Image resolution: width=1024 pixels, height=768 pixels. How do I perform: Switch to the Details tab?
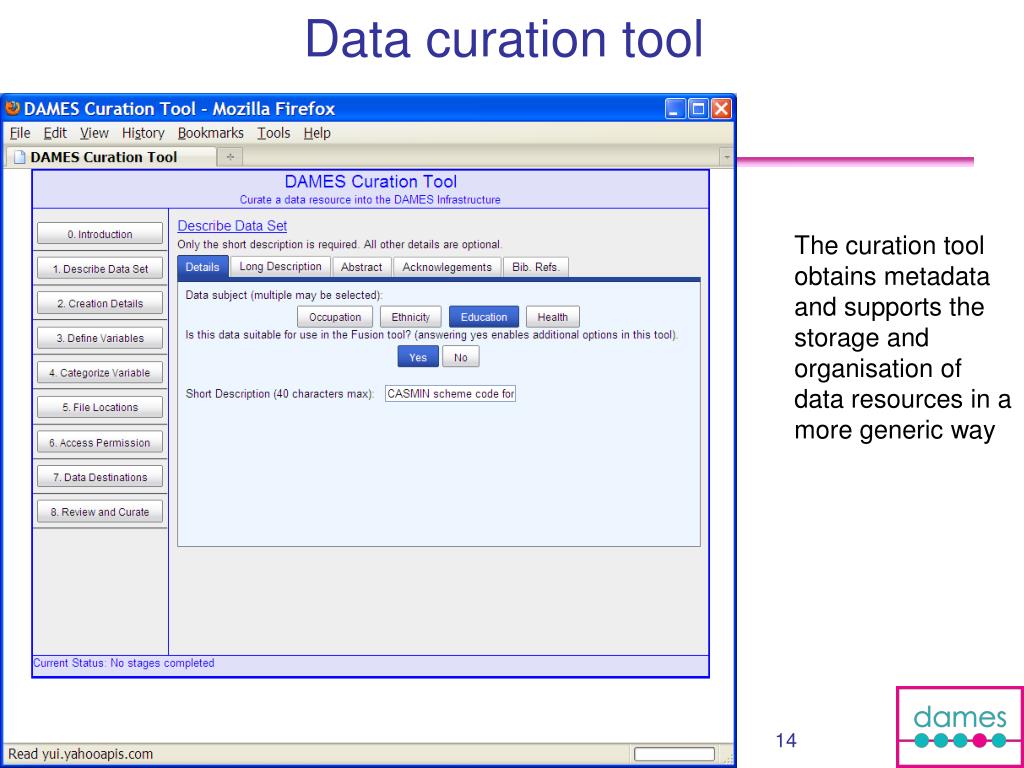(202, 266)
